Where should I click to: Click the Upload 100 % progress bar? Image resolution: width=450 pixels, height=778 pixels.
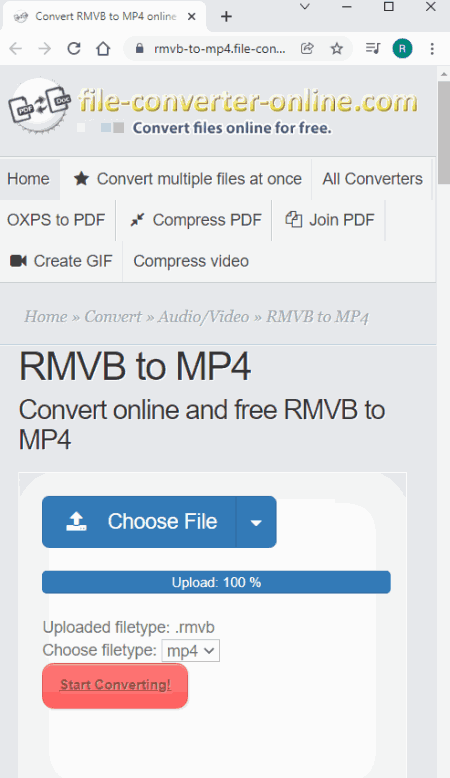coord(216,582)
